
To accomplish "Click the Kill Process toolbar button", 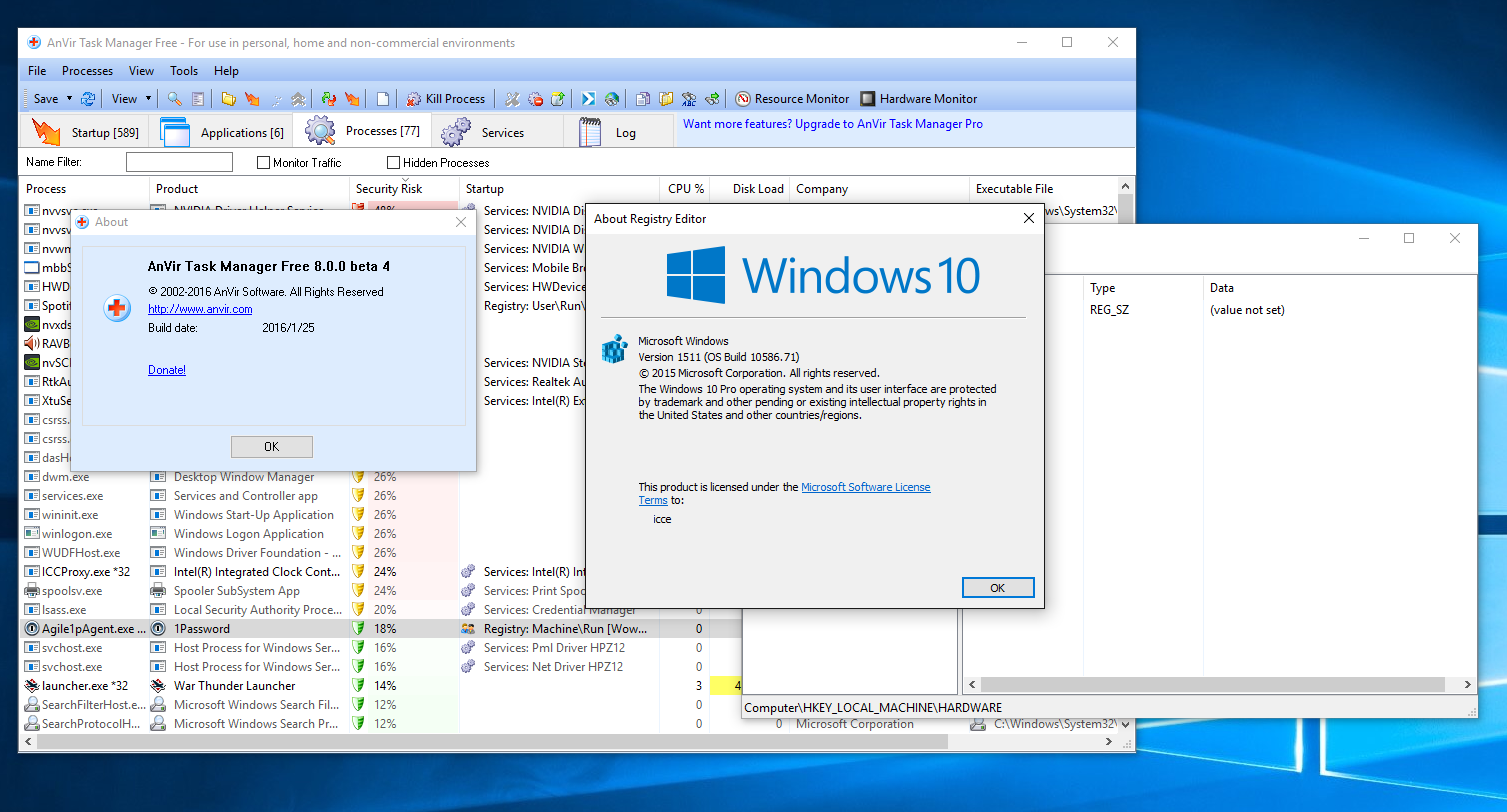I will click(x=446, y=99).
